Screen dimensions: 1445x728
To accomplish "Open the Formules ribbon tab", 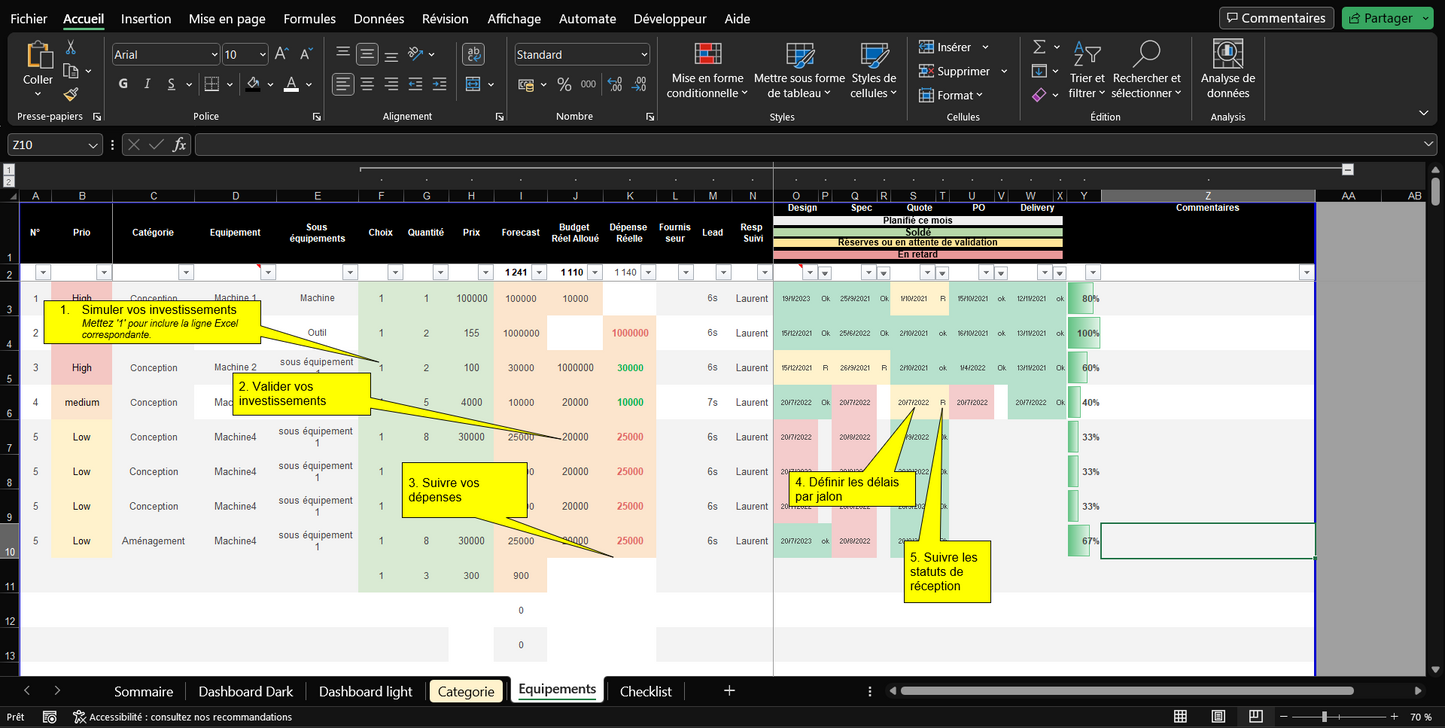I will [309, 19].
